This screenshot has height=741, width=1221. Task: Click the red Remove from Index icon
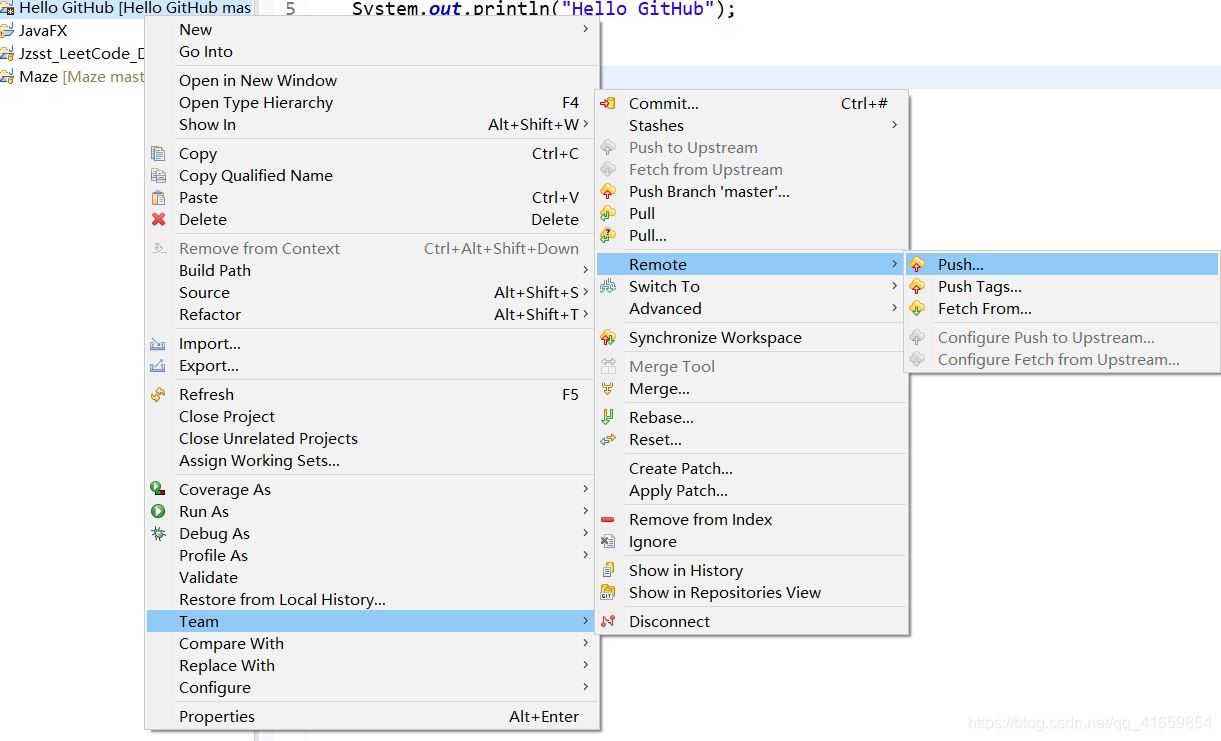[x=607, y=519]
